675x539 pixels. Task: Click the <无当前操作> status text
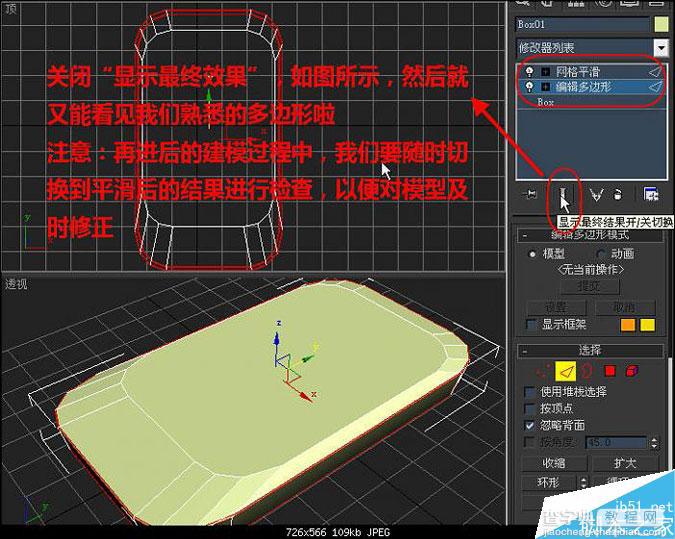(x=591, y=270)
